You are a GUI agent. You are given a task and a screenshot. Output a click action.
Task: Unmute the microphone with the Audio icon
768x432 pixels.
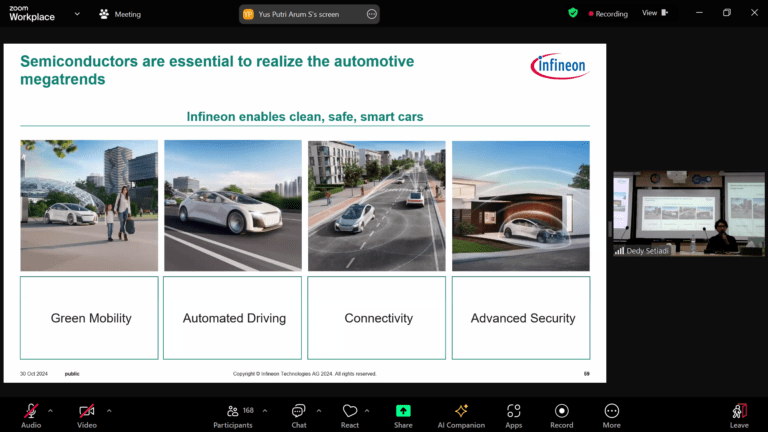click(x=31, y=411)
